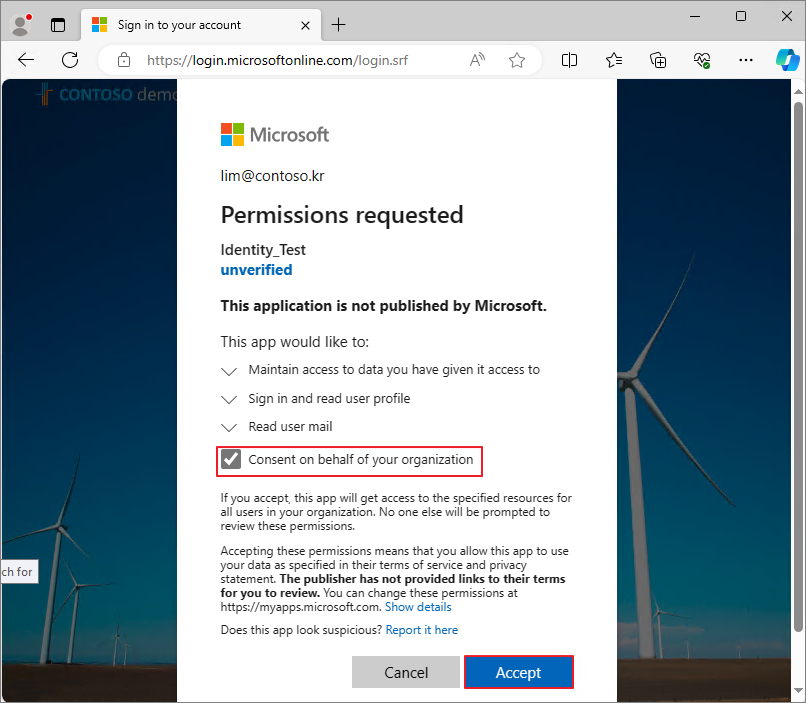
Task: Open a new browser tab
Action: pyautogui.click(x=339, y=25)
